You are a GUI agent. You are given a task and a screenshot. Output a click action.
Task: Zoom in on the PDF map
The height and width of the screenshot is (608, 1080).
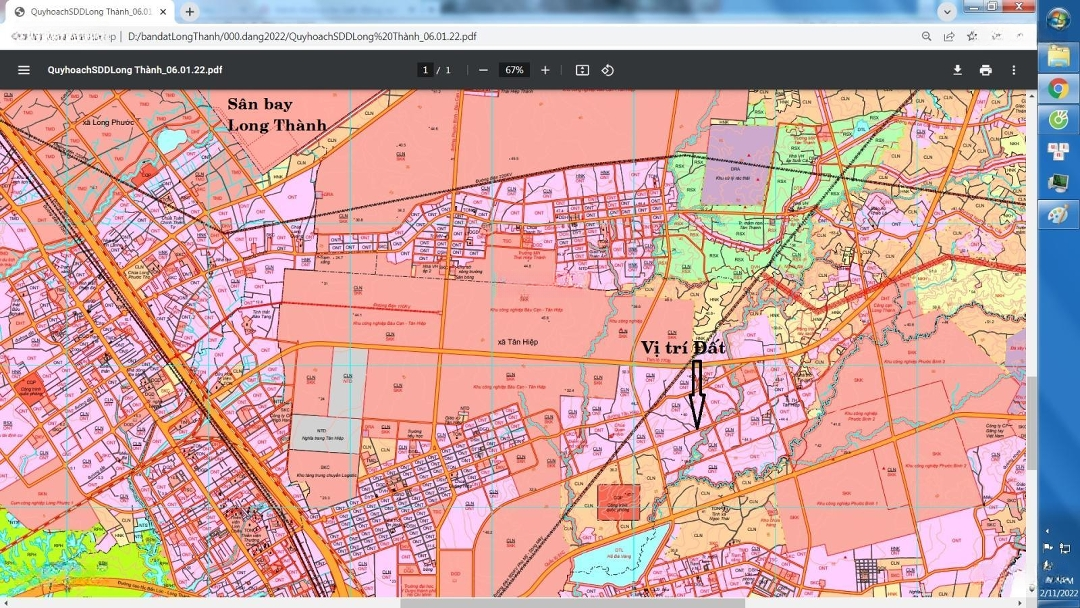coord(545,70)
